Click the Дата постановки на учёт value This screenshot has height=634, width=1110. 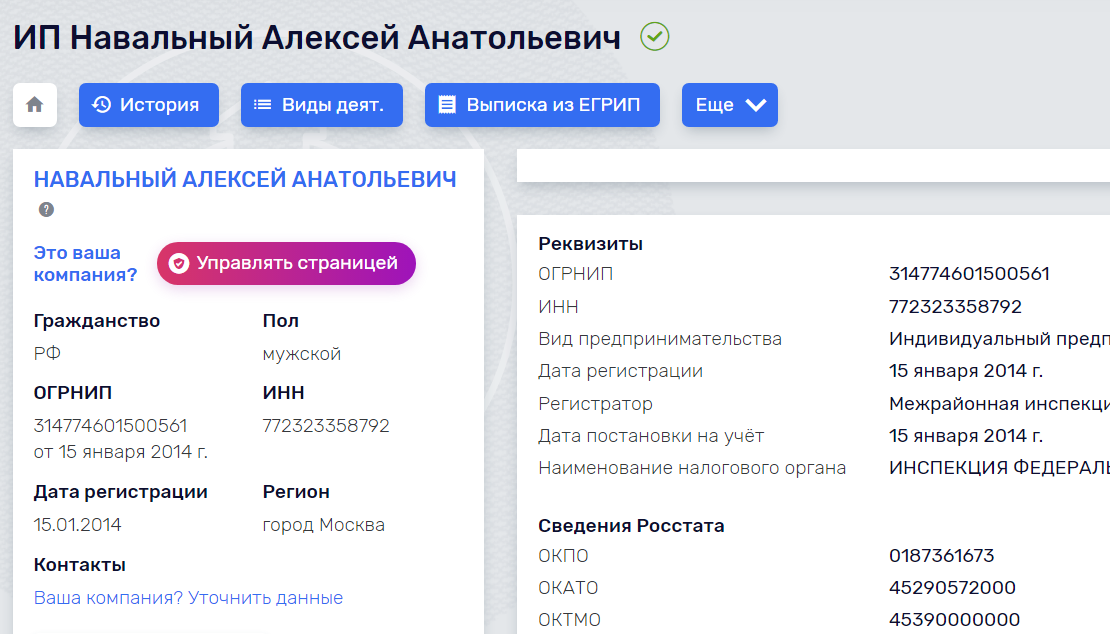[x=966, y=436]
